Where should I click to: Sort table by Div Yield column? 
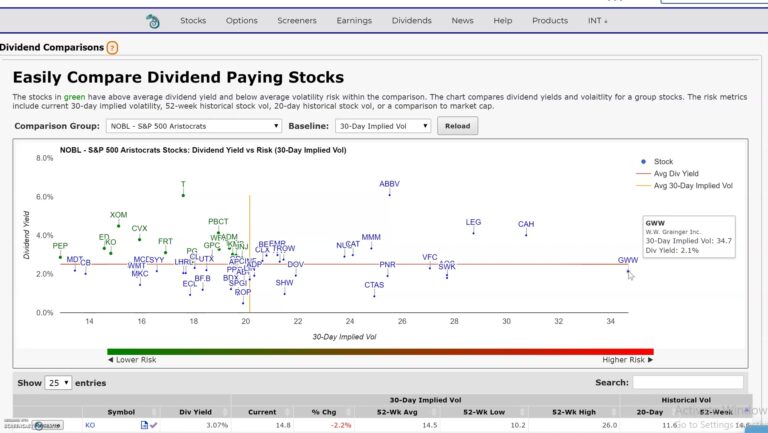click(195, 412)
